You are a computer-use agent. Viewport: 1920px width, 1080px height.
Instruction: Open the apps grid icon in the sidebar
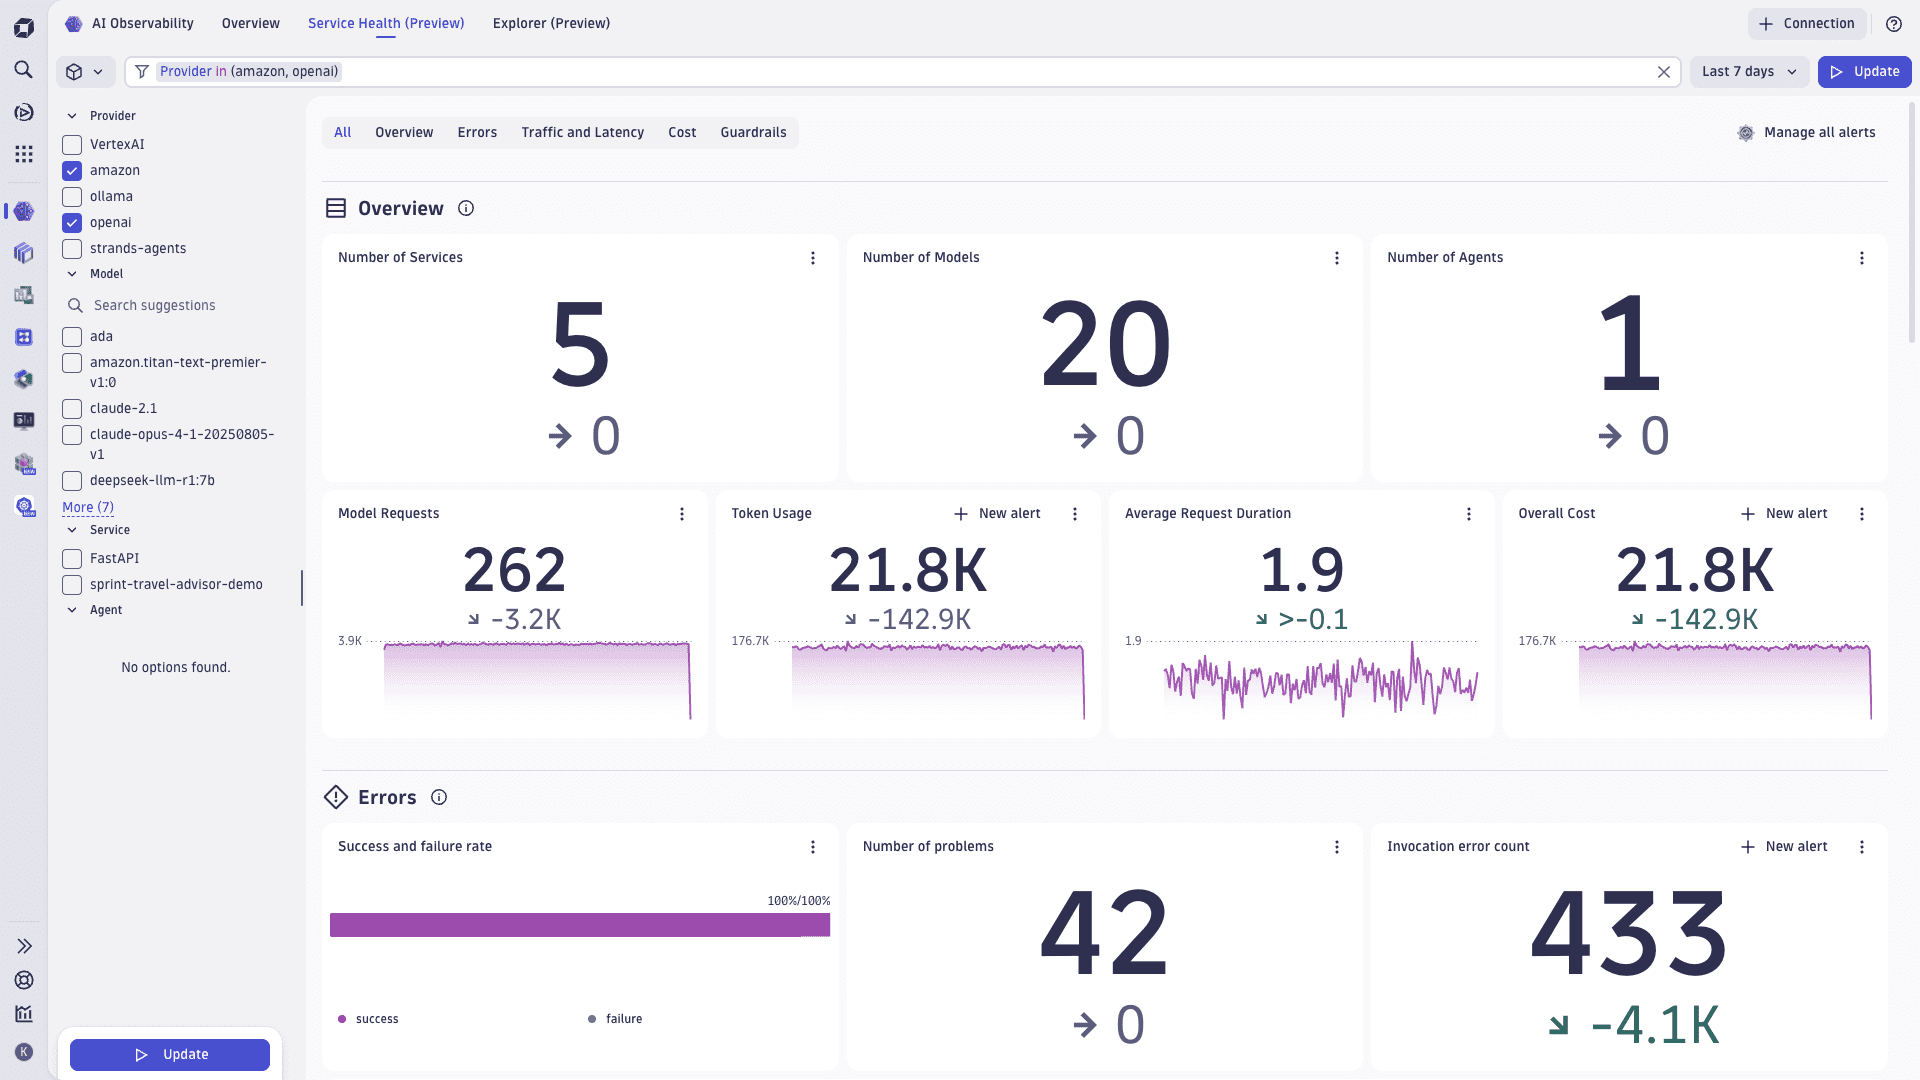[23, 154]
